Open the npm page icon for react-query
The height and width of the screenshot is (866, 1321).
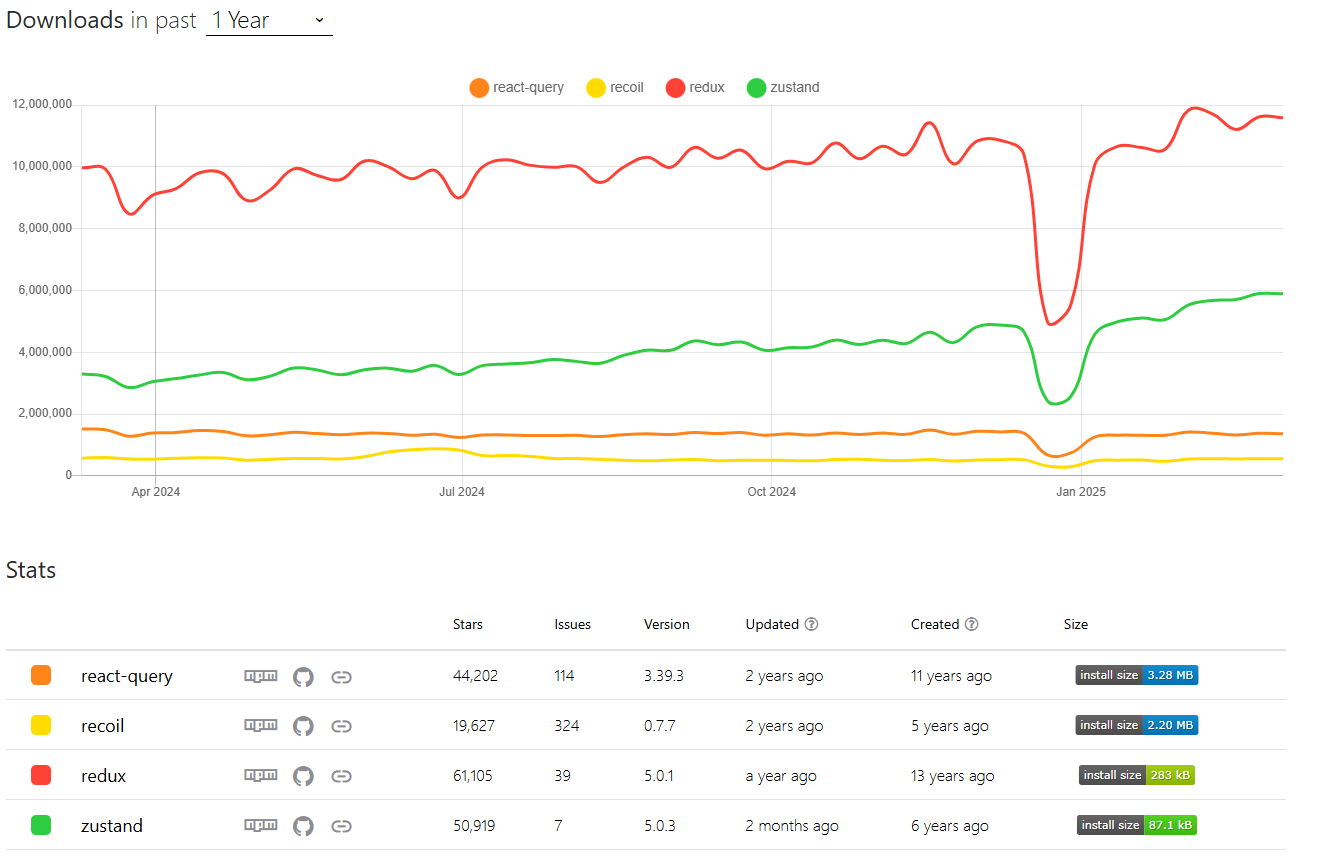tap(261, 677)
